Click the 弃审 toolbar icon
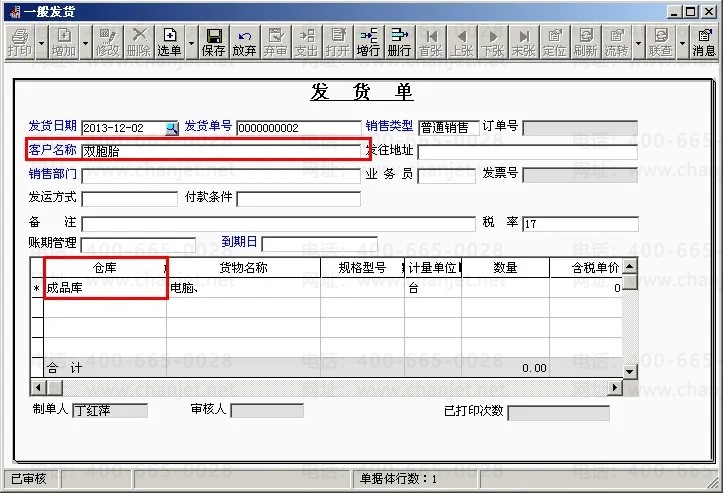This screenshot has width=723, height=493. tap(275, 42)
